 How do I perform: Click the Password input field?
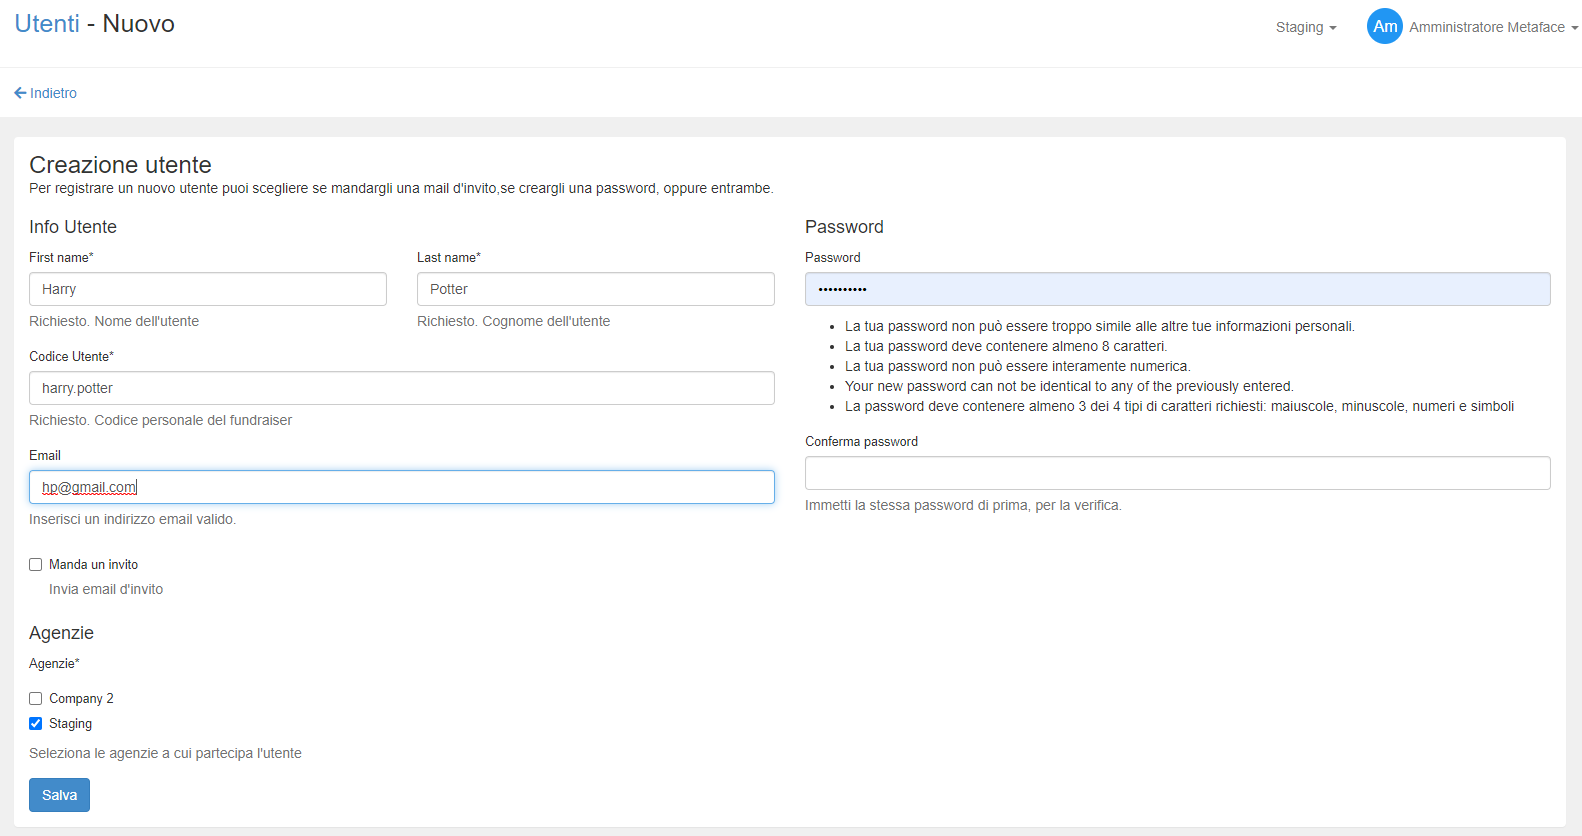click(1177, 289)
